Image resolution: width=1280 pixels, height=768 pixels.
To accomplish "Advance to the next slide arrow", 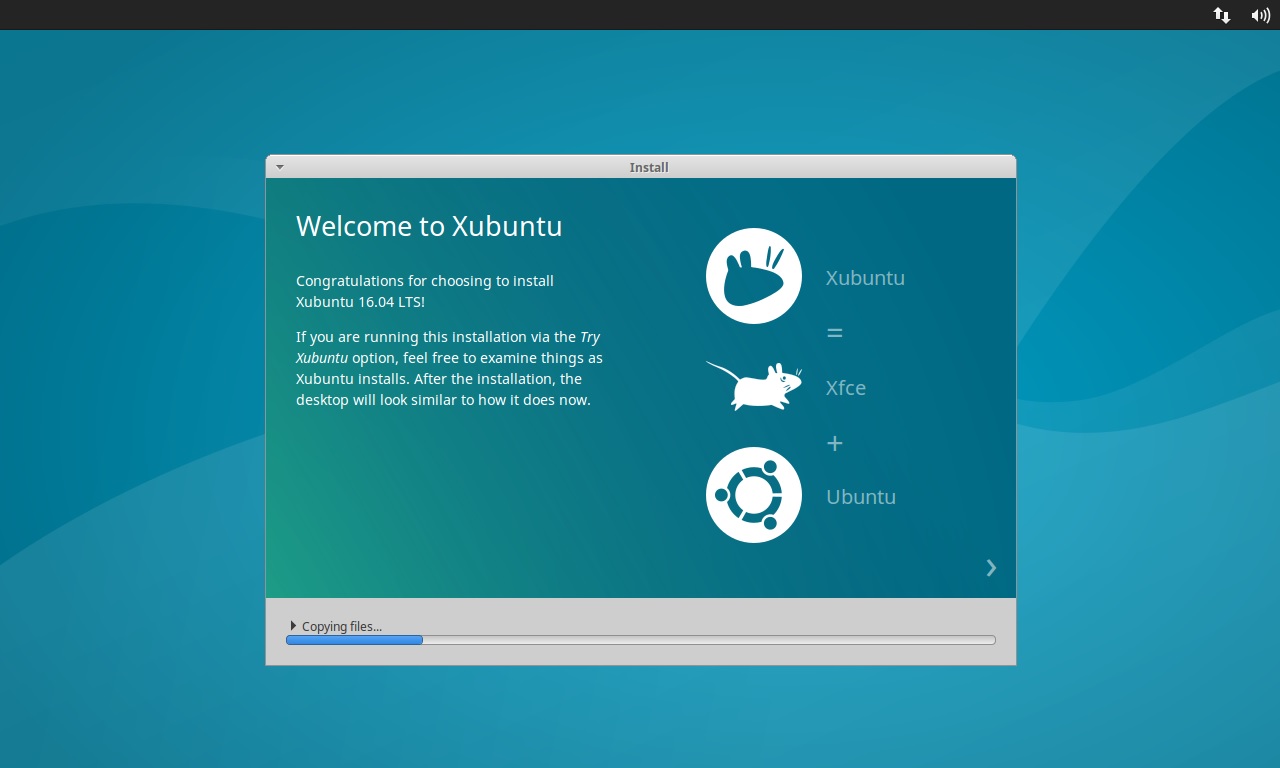I will 991,568.
